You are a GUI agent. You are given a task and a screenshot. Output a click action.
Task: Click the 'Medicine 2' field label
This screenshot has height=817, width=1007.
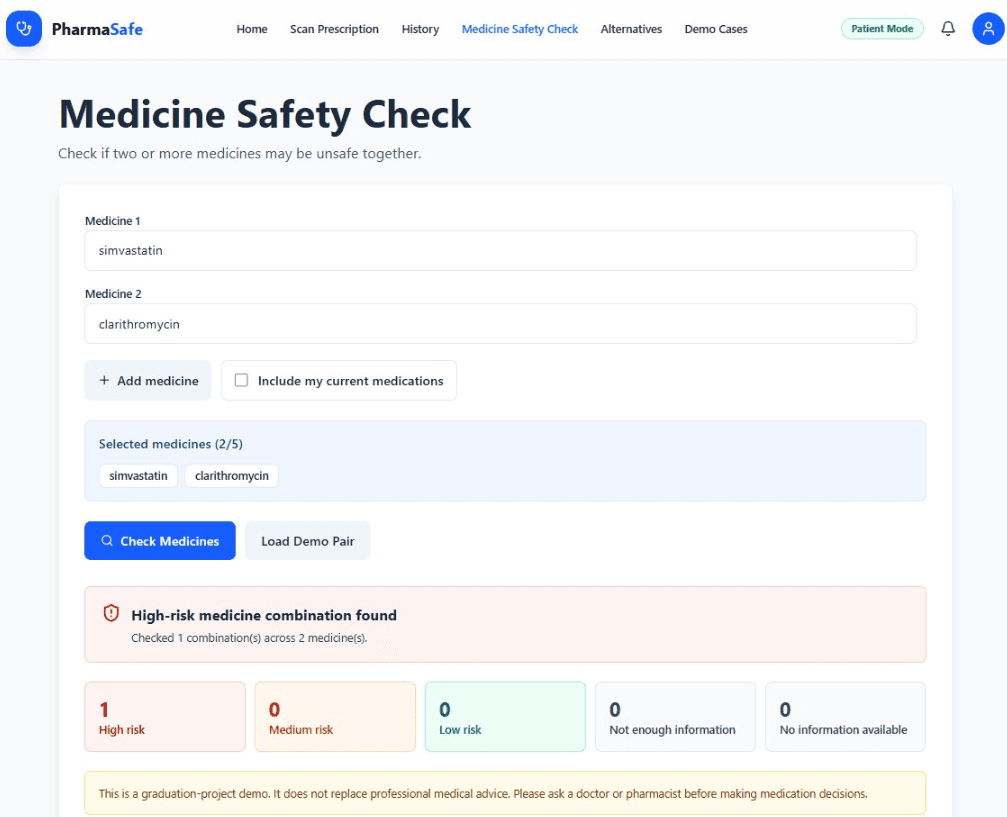point(113,294)
